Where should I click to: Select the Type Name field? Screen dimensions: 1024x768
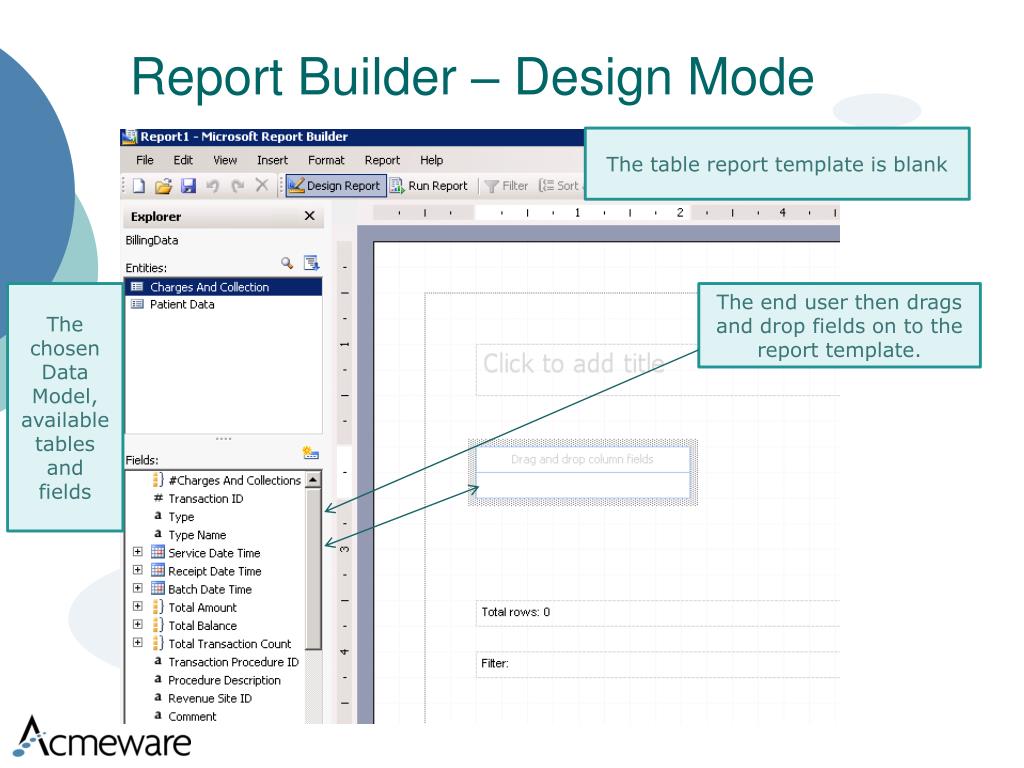point(197,535)
